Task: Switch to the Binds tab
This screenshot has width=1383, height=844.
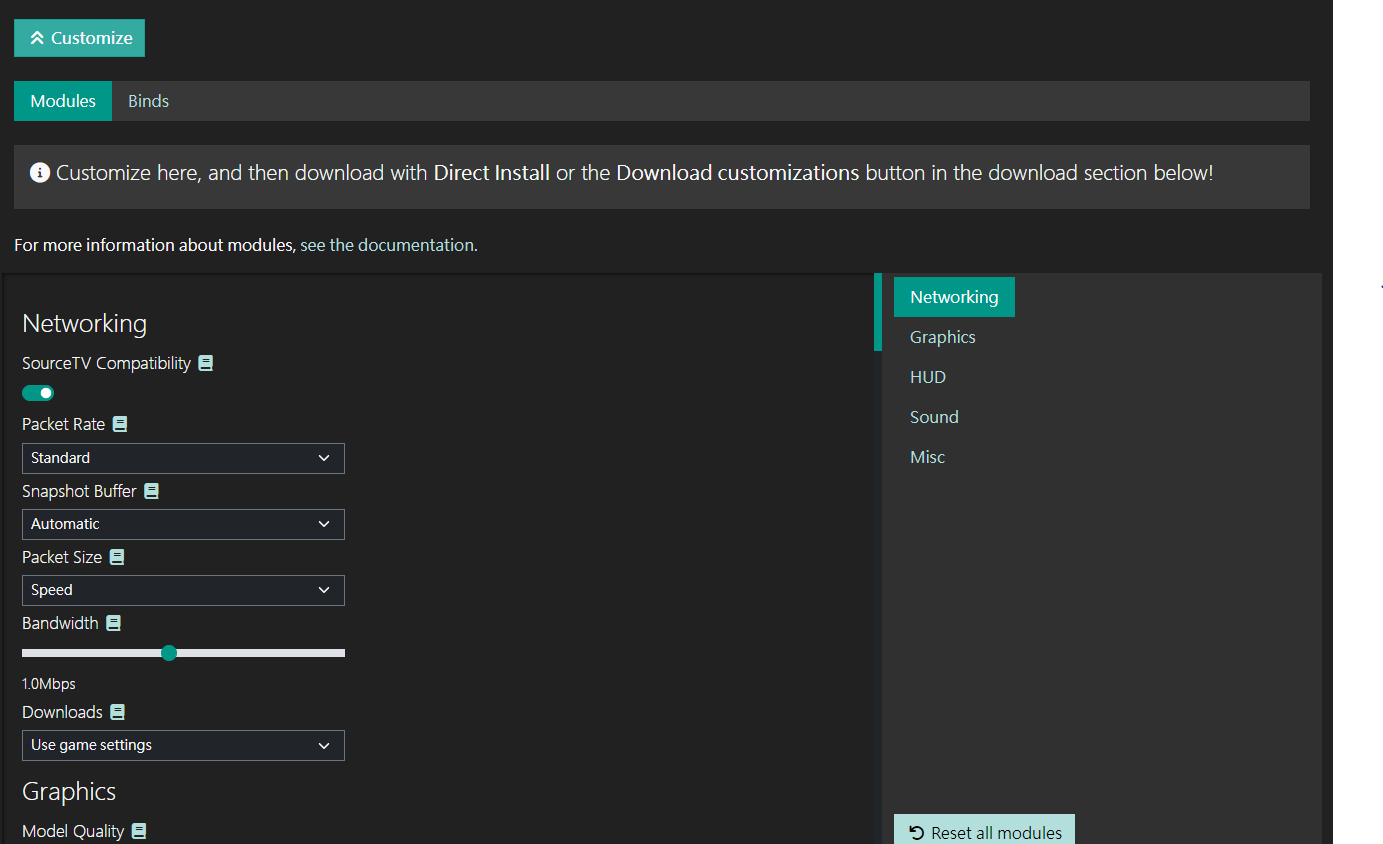Action: coord(148,101)
